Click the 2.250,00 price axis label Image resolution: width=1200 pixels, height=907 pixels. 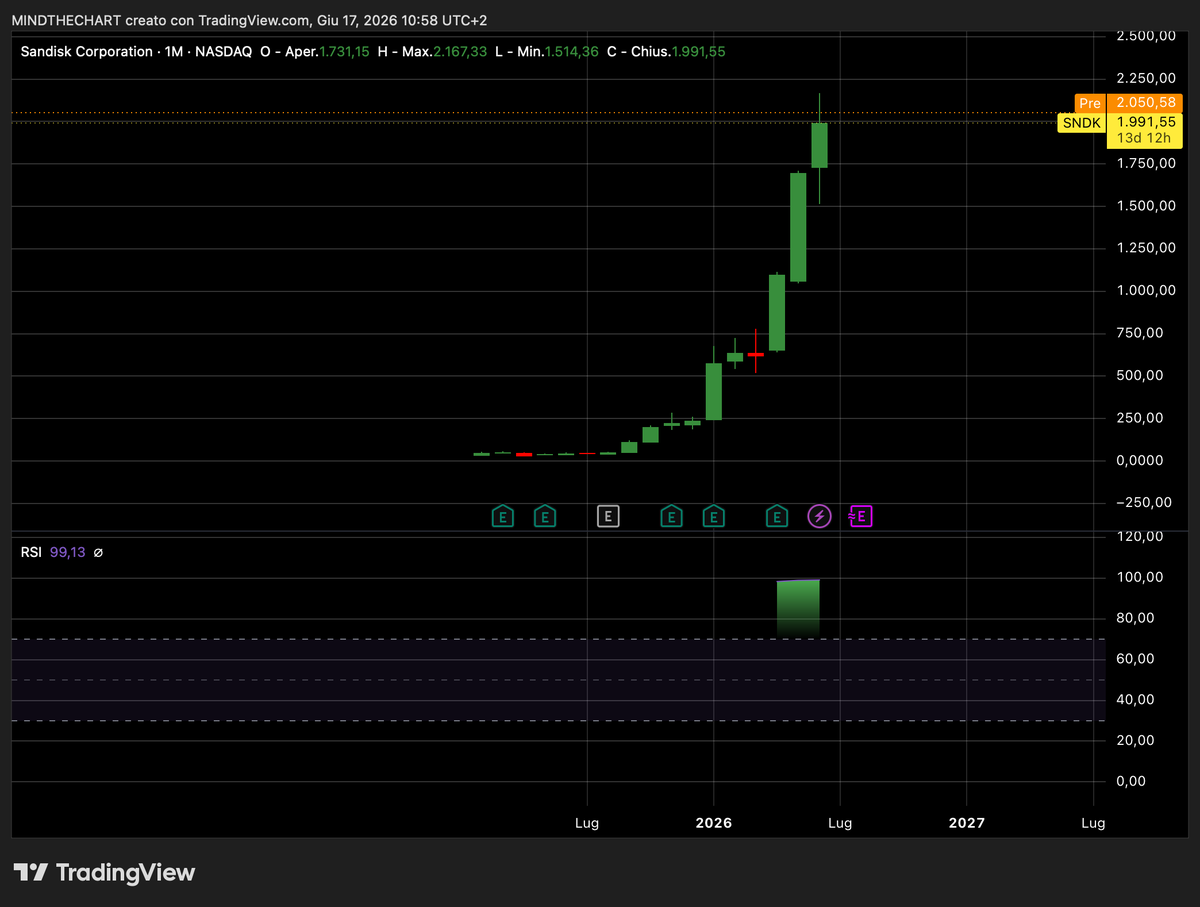(1146, 78)
